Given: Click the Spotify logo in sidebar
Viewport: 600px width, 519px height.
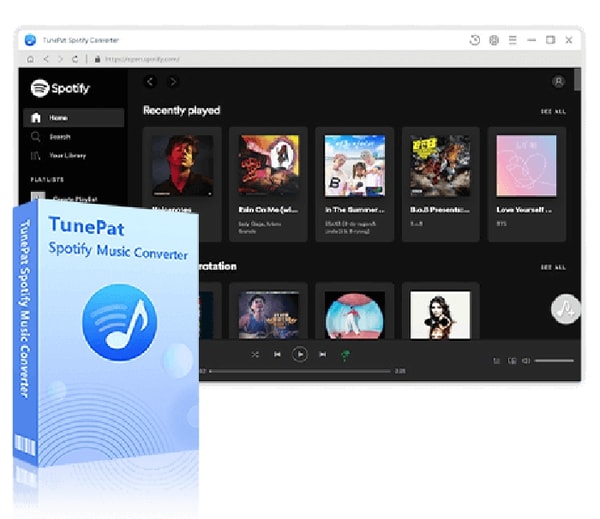Looking at the screenshot, I should 60,88.
